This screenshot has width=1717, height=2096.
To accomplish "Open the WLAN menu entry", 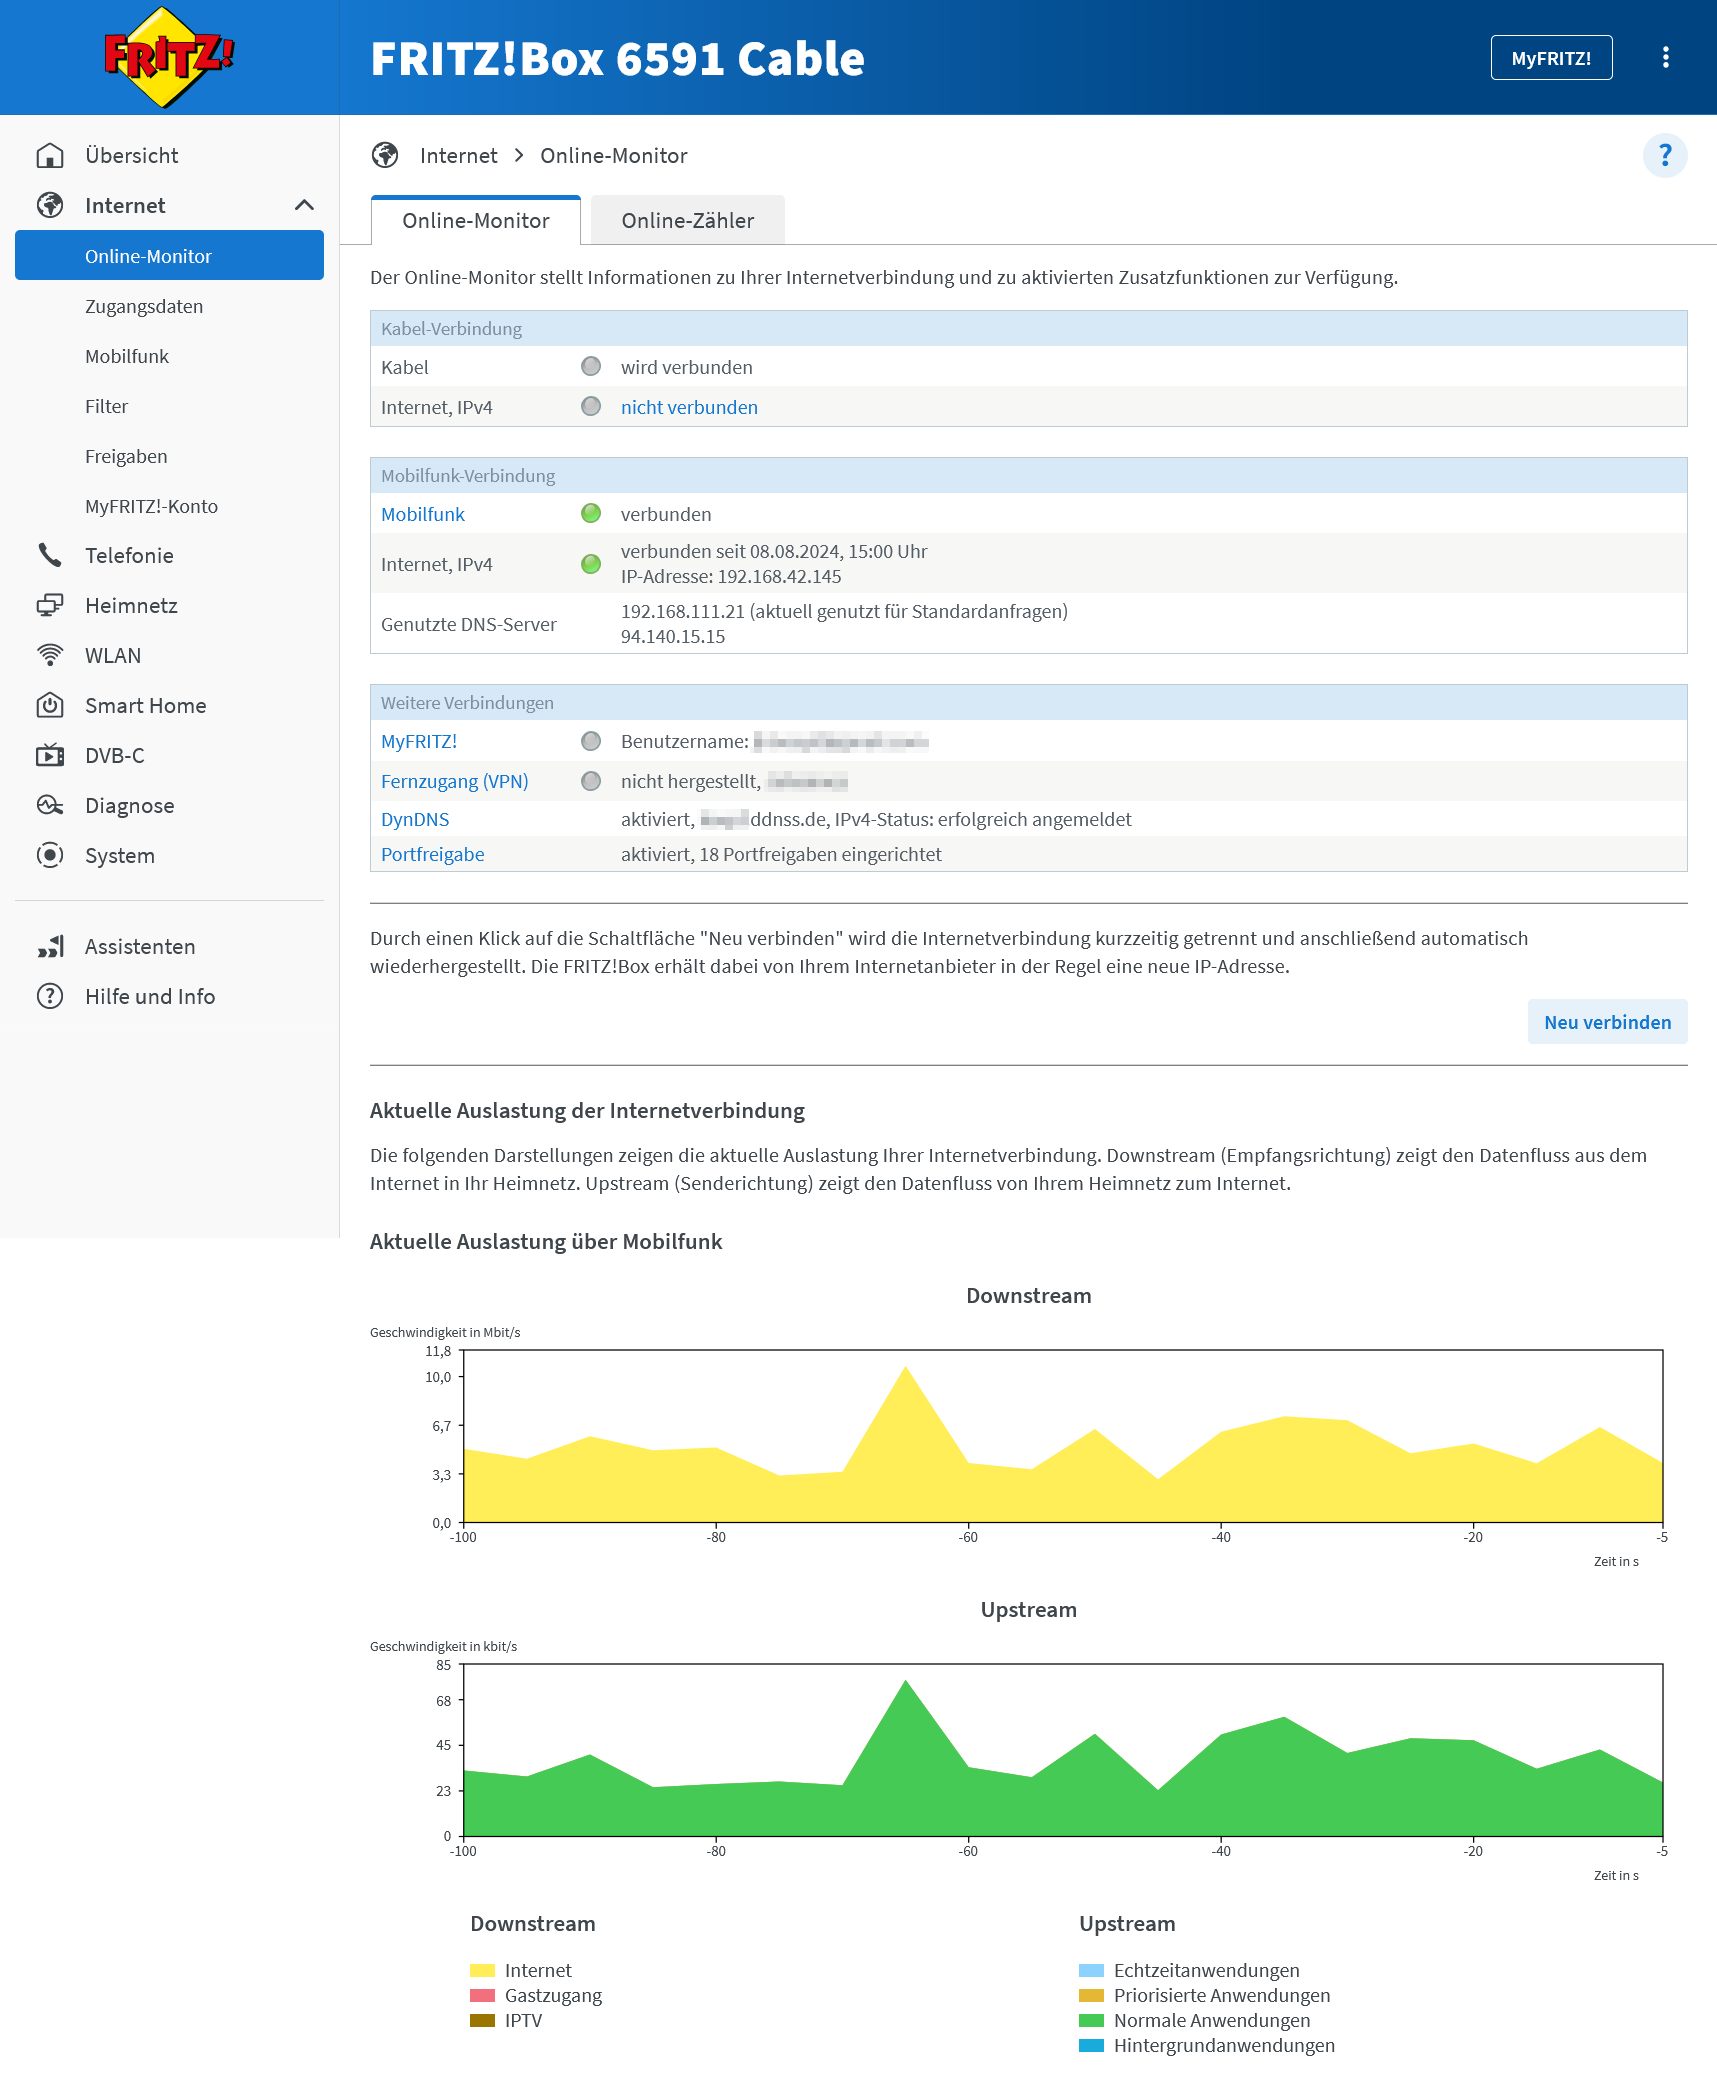I will point(113,655).
